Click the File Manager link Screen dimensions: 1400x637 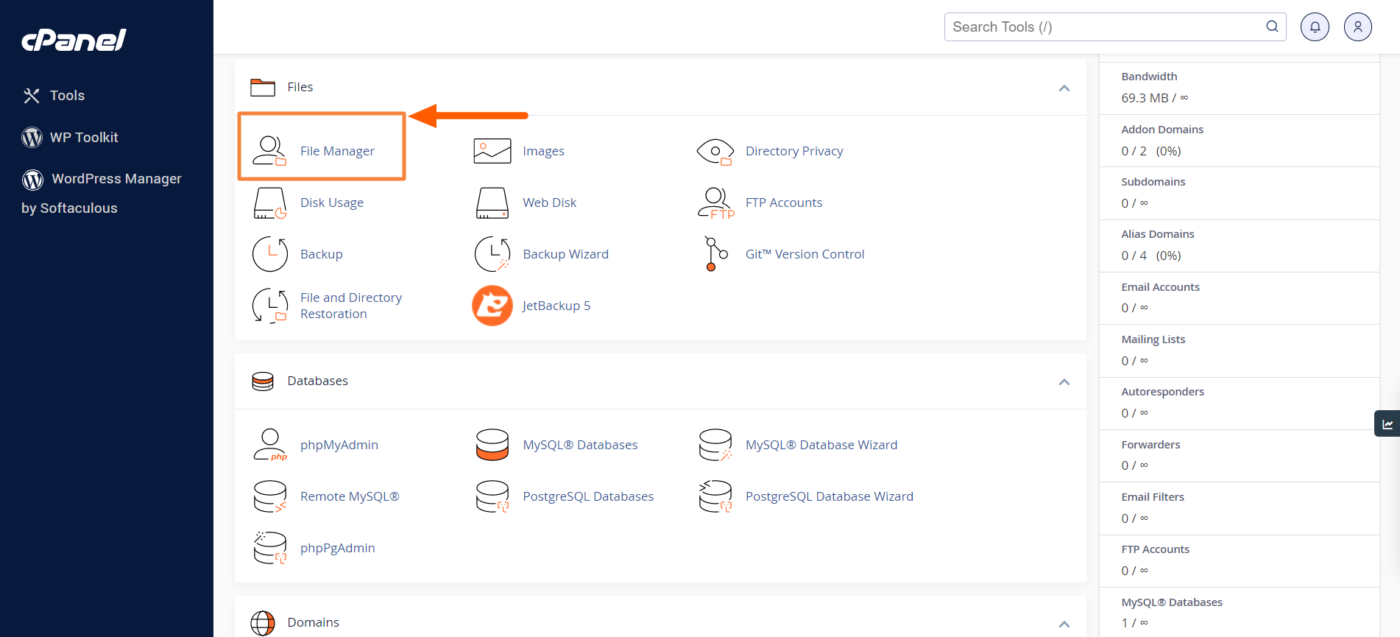pos(337,151)
